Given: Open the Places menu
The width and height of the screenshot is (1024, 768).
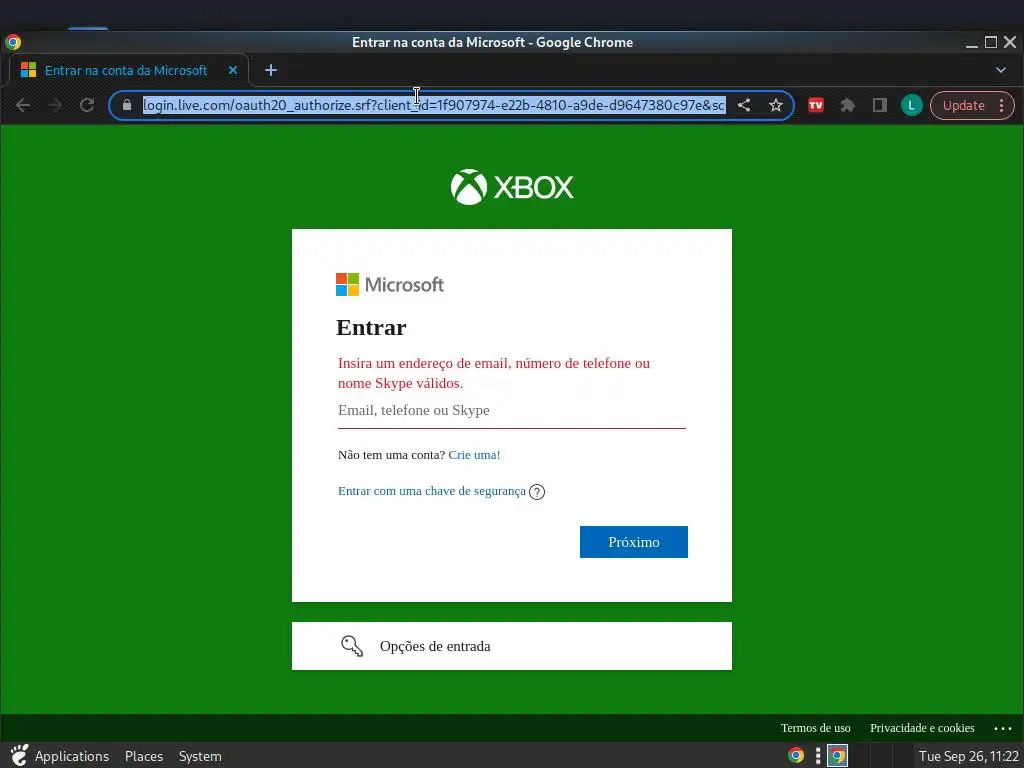Looking at the screenshot, I should coord(144,756).
